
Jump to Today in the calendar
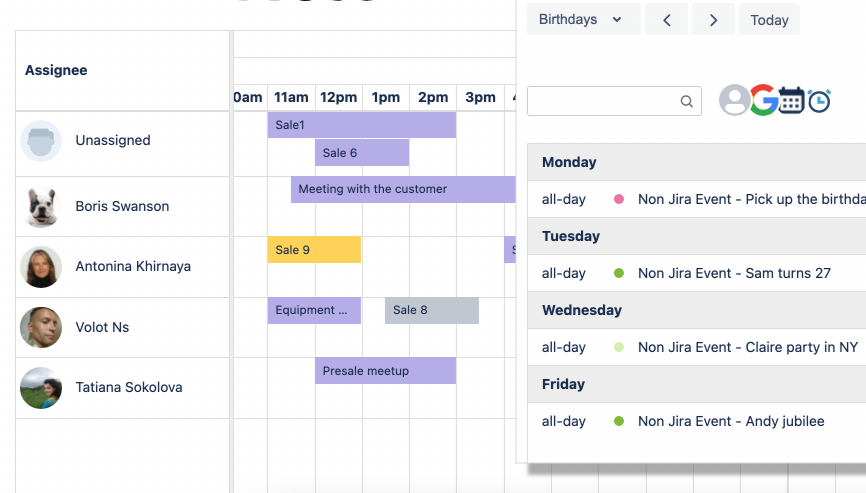[x=769, y=20]
